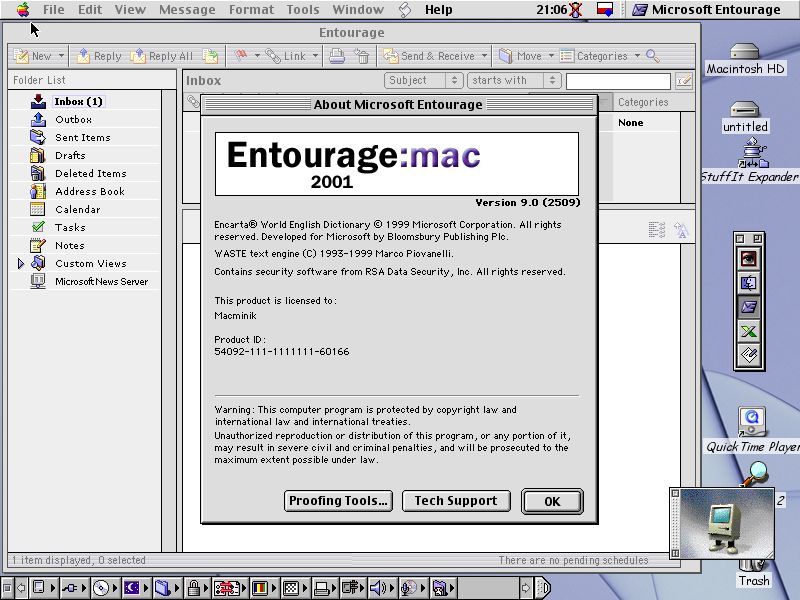Open the New button dropdown arrow
800x600 pixels.
61,55
